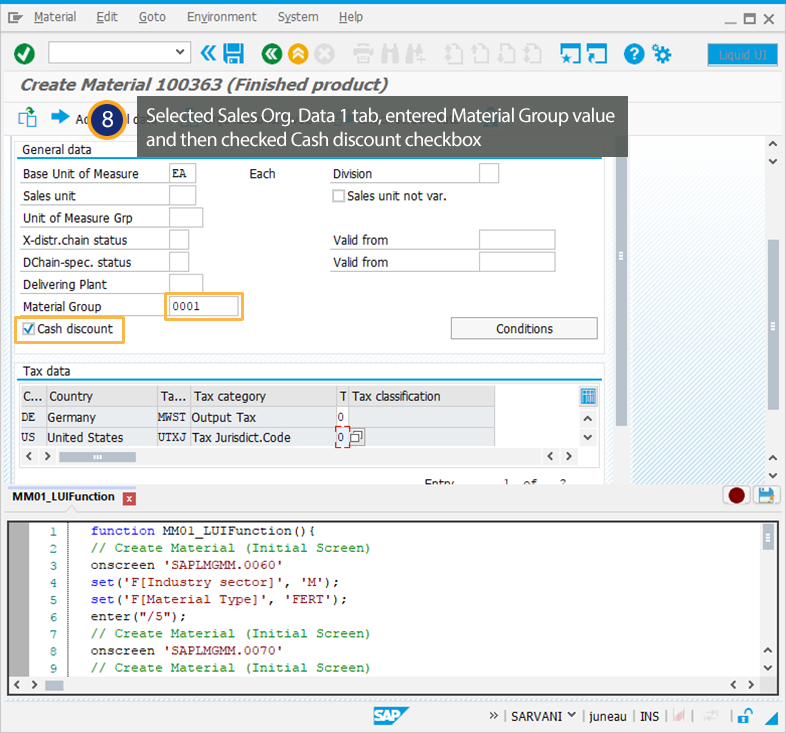786x733 pixels.
Task: Open Help via the question mark icon
Action: 634,54
